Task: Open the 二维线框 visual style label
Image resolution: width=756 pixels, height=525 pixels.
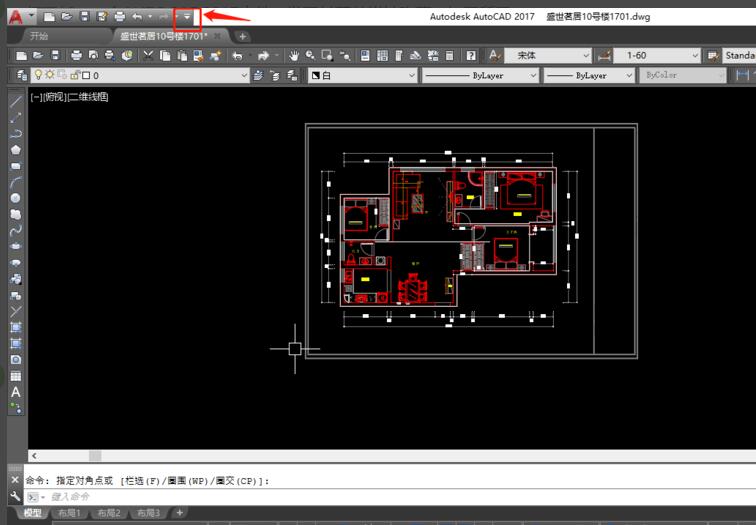Action: [x=88, y=97]
